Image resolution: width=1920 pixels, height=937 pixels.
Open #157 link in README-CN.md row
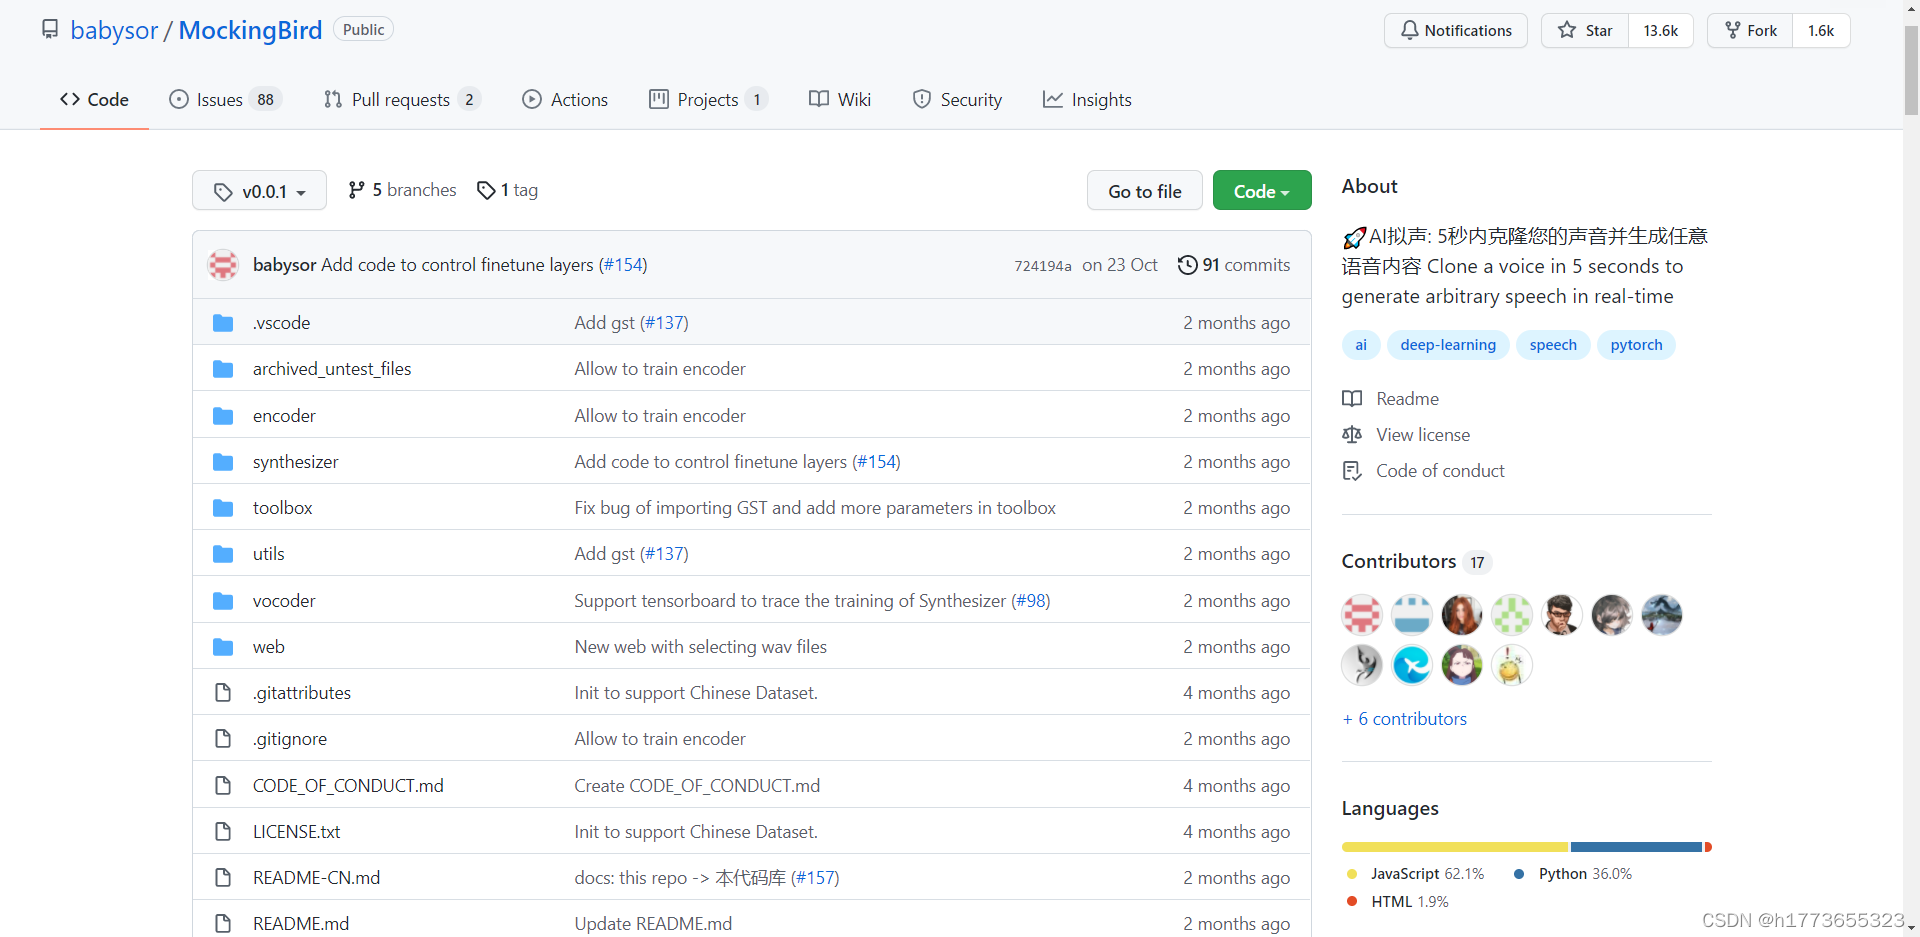(x=815, y=878)
